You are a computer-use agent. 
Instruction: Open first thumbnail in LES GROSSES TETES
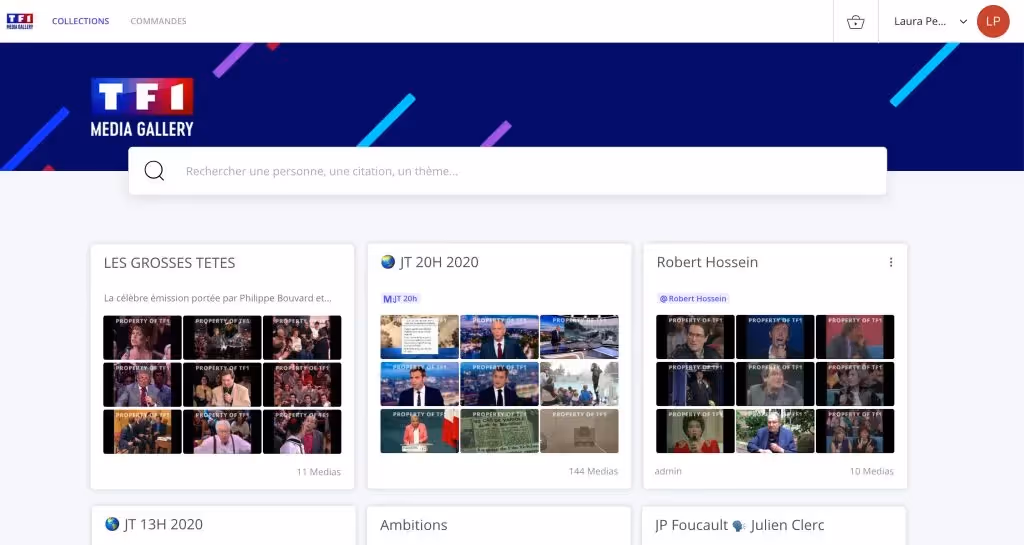pos(142,337)
